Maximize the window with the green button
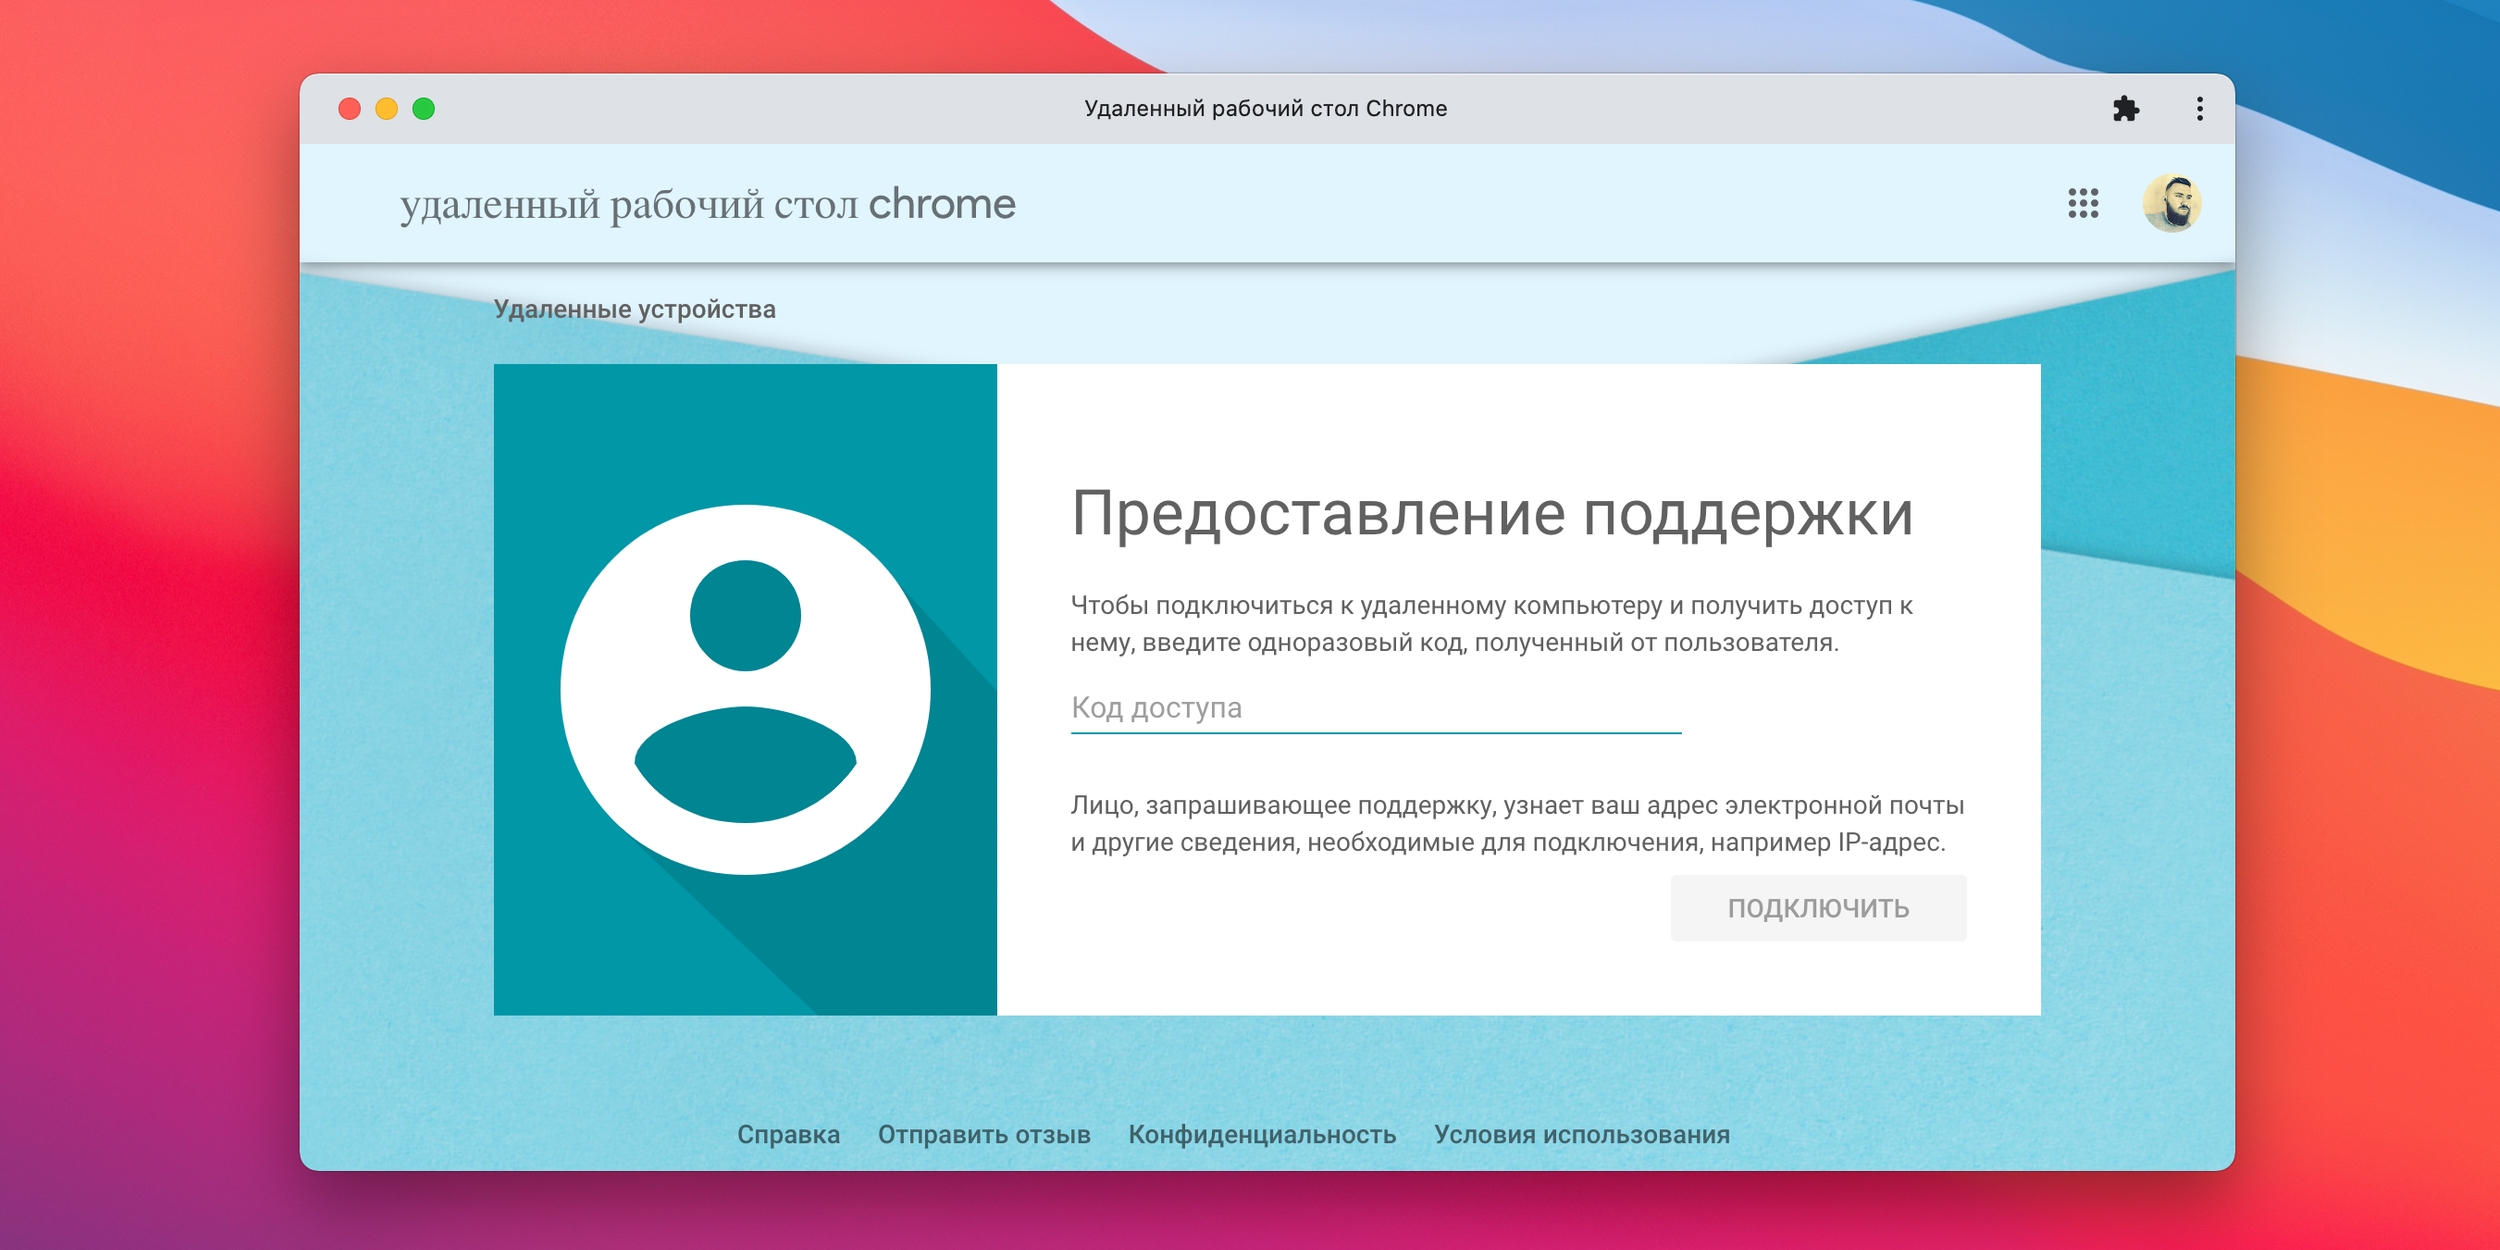2500x1250 pixels. tap(423, 109)
